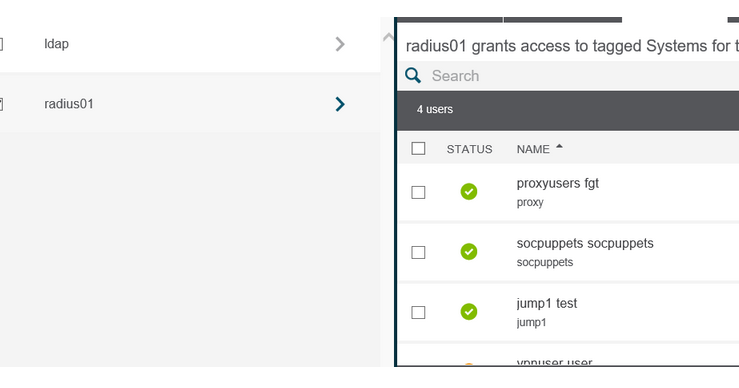Click green status icon for proxyusers fgt
Image resolution: width=739 pixels, height=388 pixels.
click(468, 192)
